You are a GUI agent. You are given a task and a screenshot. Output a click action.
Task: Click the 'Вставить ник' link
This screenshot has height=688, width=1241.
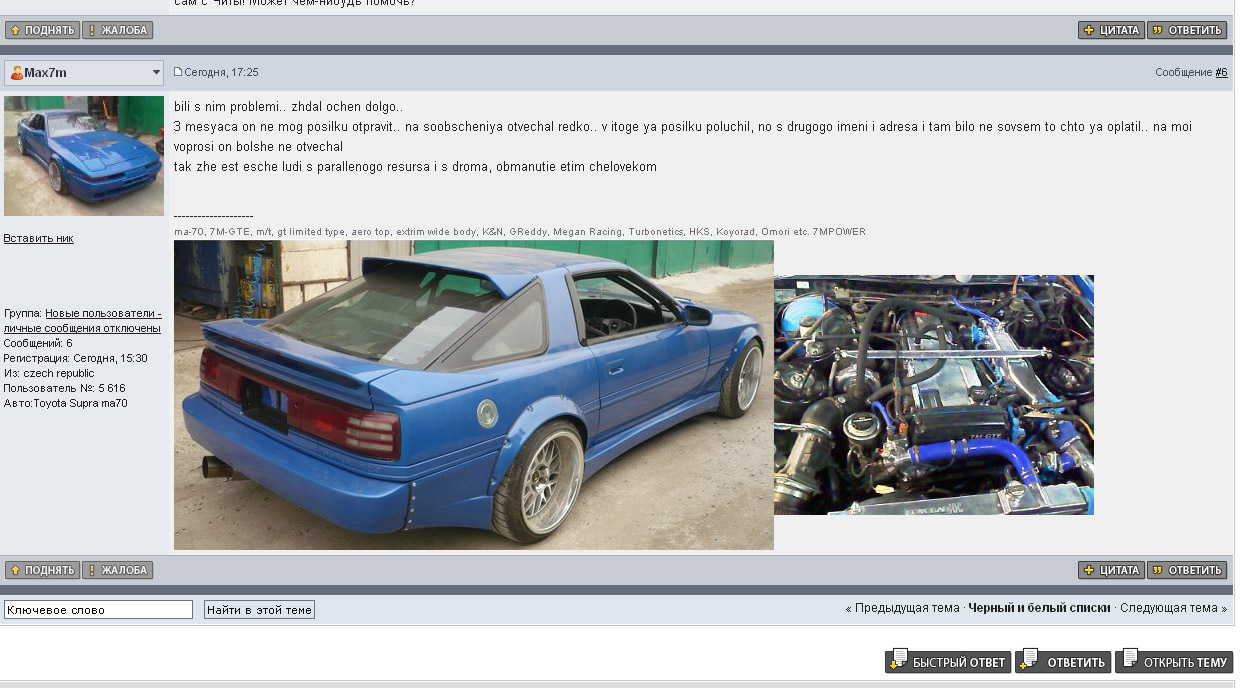[x=38, y=238]
